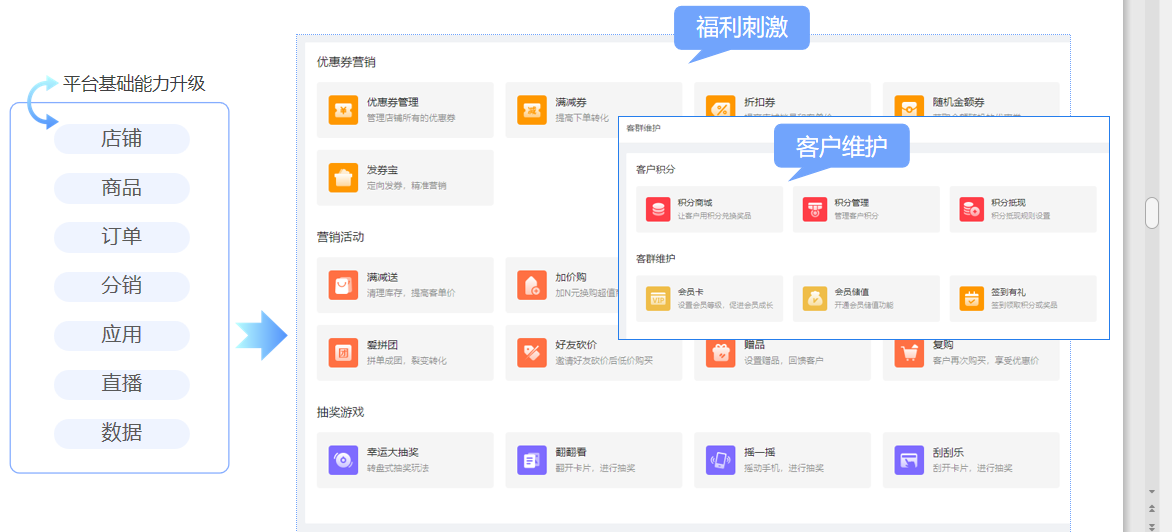The image size is (1172, 532).
Task: Select the 会员卡 yellow card icon
Action: coord(658,298)
